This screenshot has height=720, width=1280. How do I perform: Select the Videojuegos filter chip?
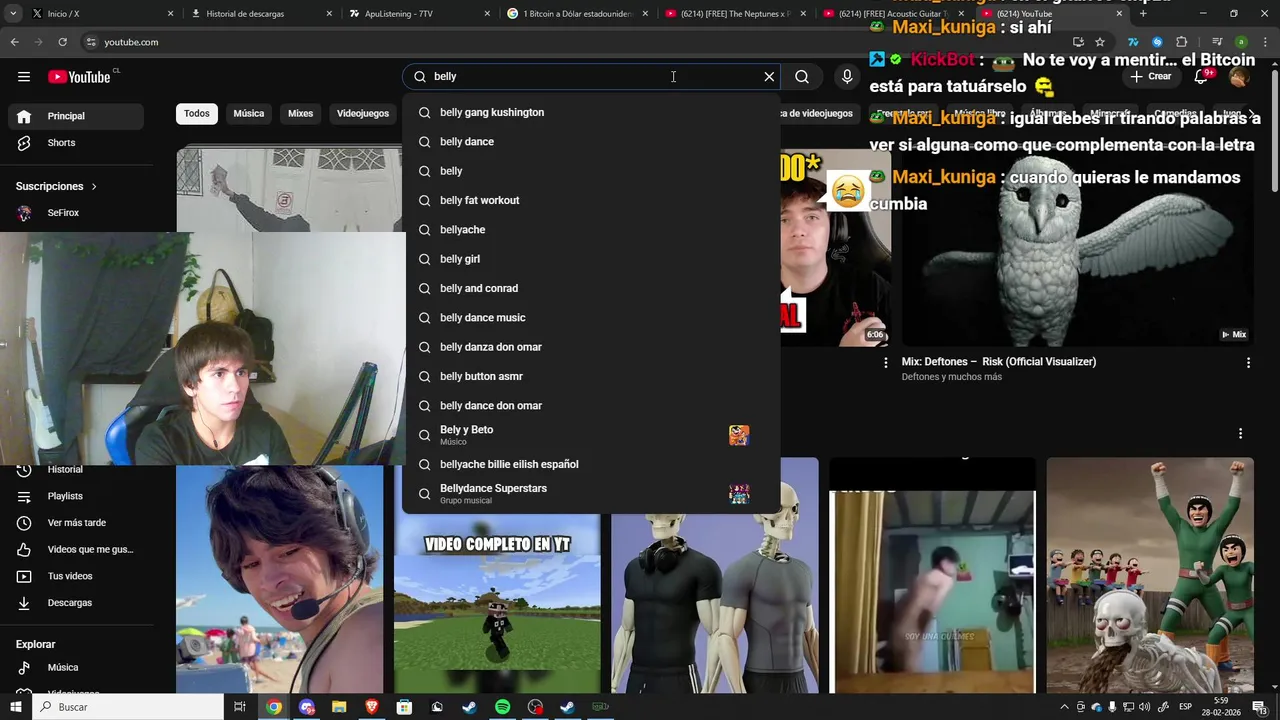tap(363, 114)
